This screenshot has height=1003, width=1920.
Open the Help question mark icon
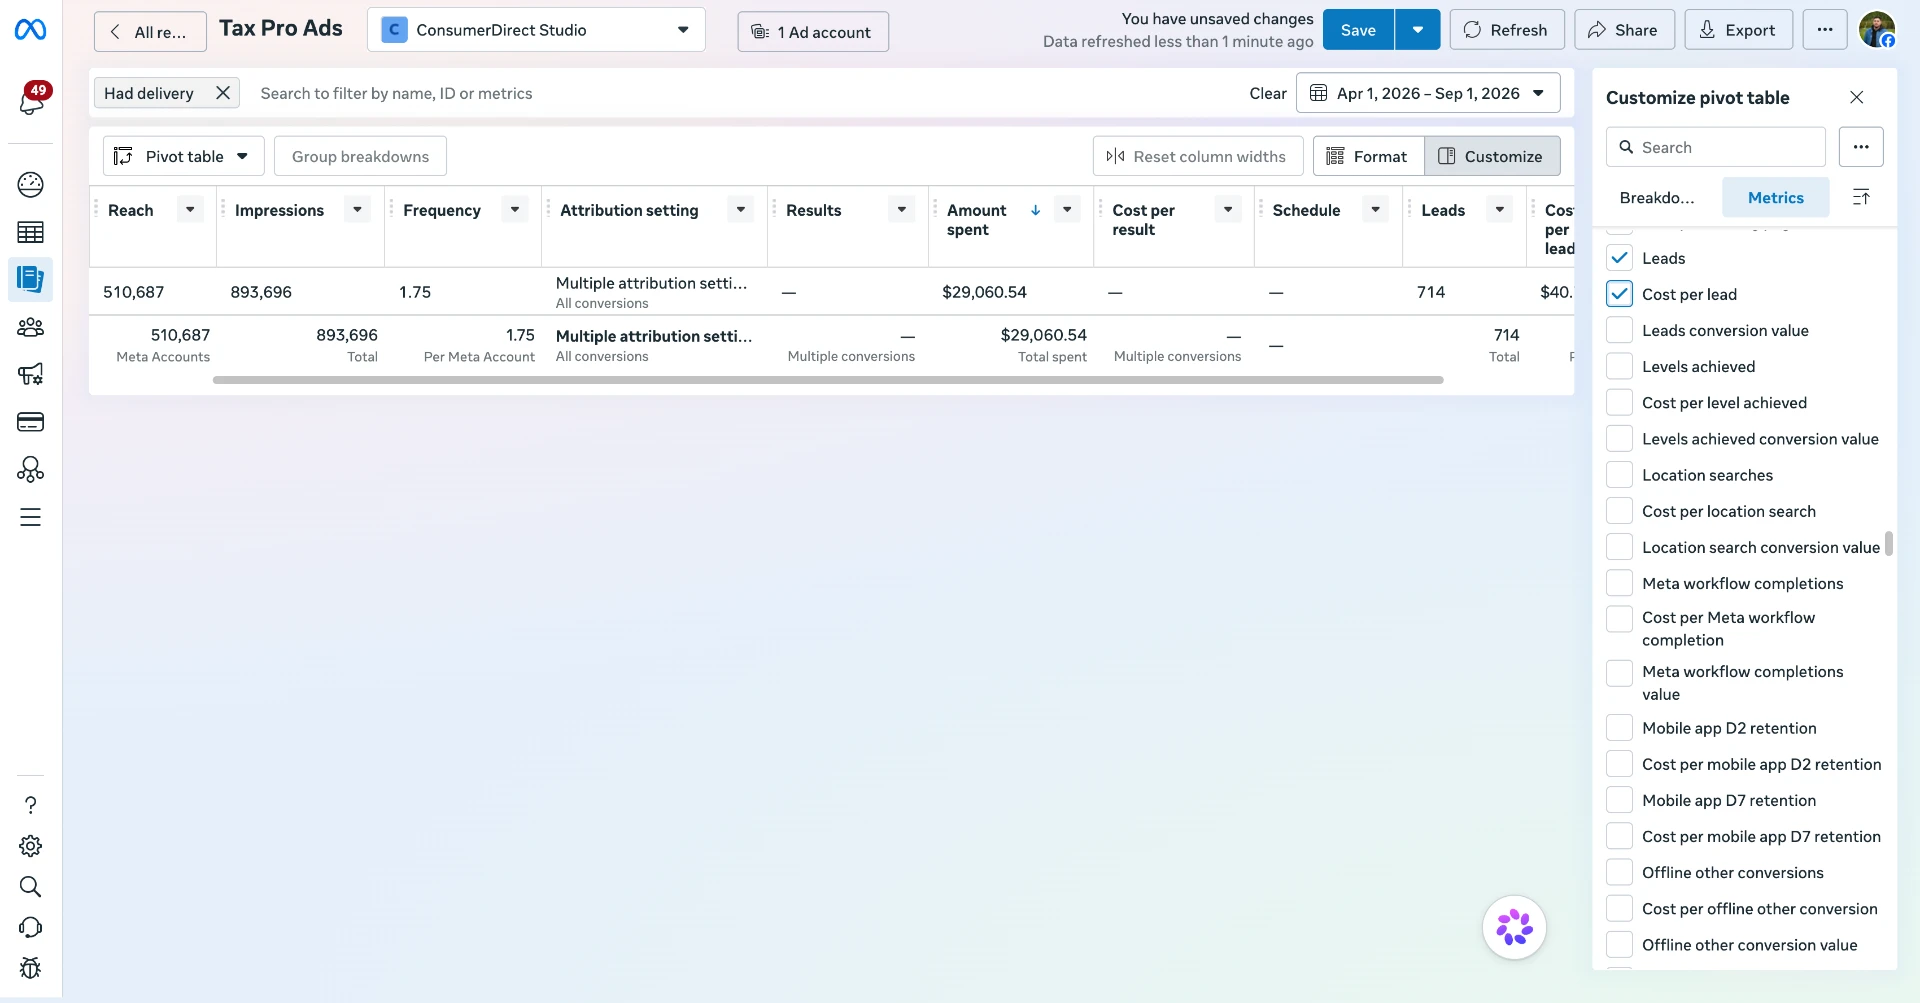tap(30, 805)
